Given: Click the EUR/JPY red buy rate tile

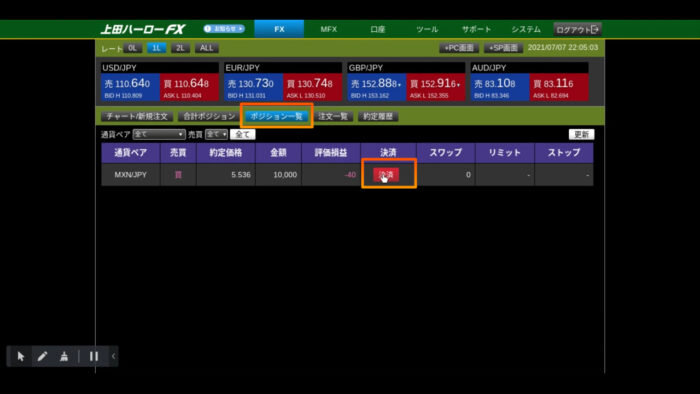Looking at the screenshot, I should 312,87.
